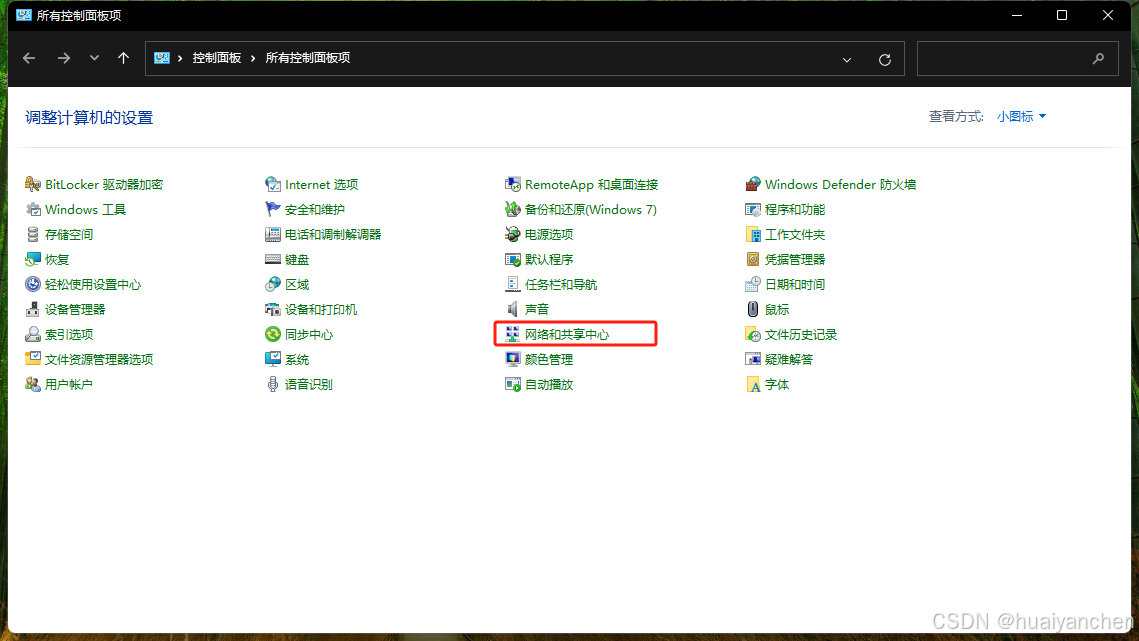Screen dimensions: 1139x641
Task: Open the 默认程序 icon
Action: point(513,259)
